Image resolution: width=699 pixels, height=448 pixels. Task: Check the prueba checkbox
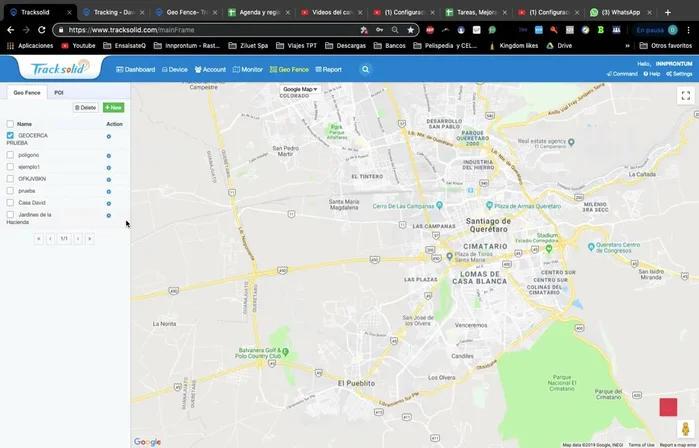pyautogui.click(x=10, y=191)
